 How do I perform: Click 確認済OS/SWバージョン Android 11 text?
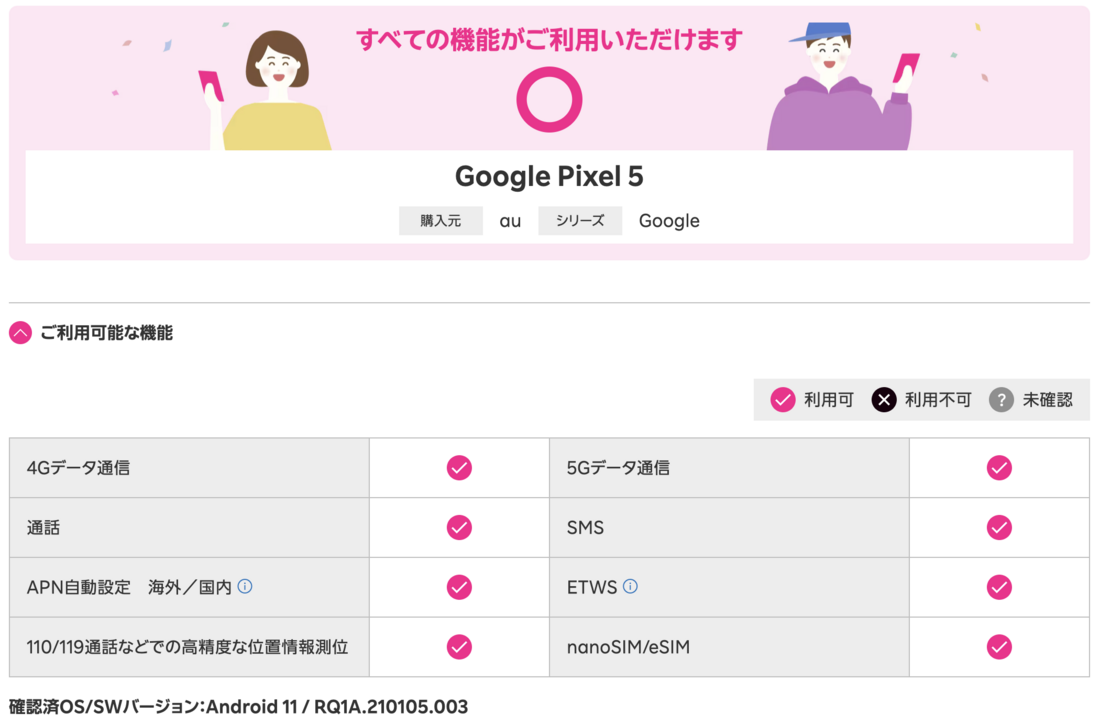pos(239,707)
